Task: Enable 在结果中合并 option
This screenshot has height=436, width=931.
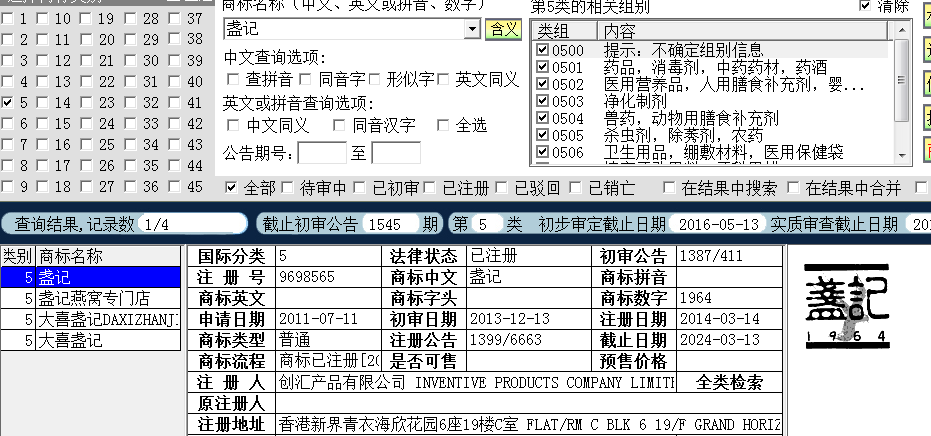Action: point(793,188)
